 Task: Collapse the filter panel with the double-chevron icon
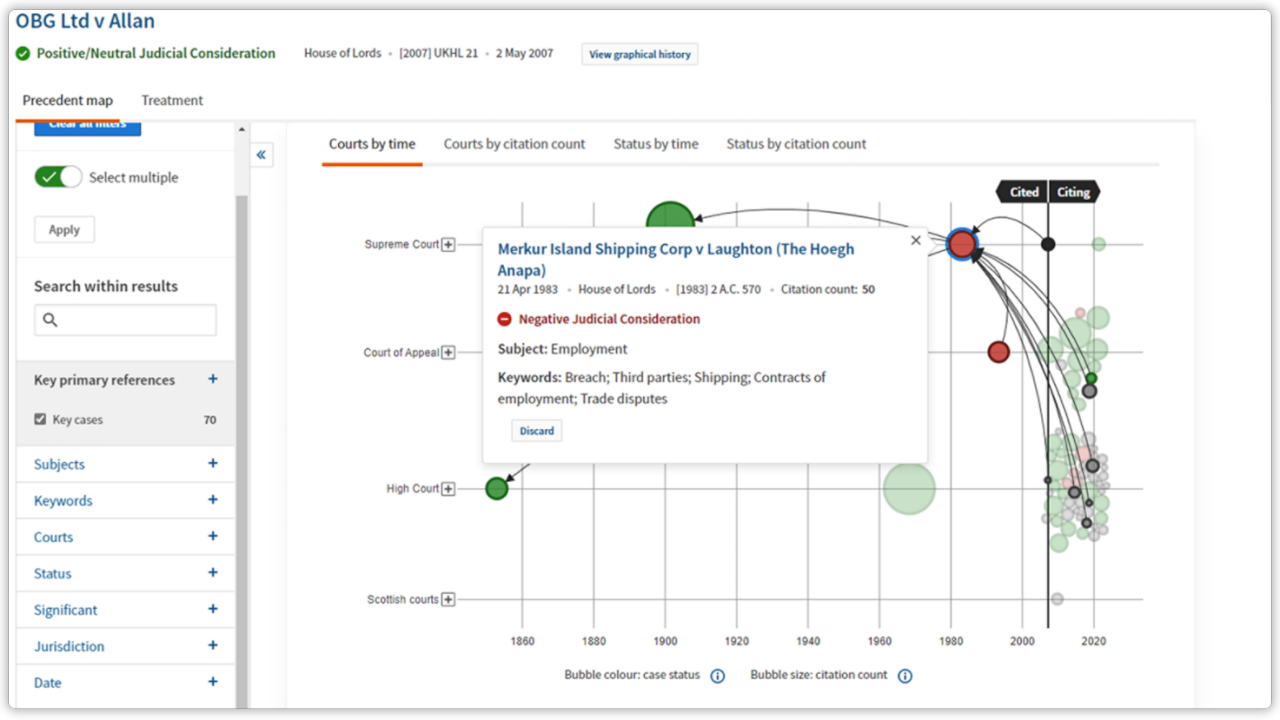pyautogui.click(x=261, y=155)
